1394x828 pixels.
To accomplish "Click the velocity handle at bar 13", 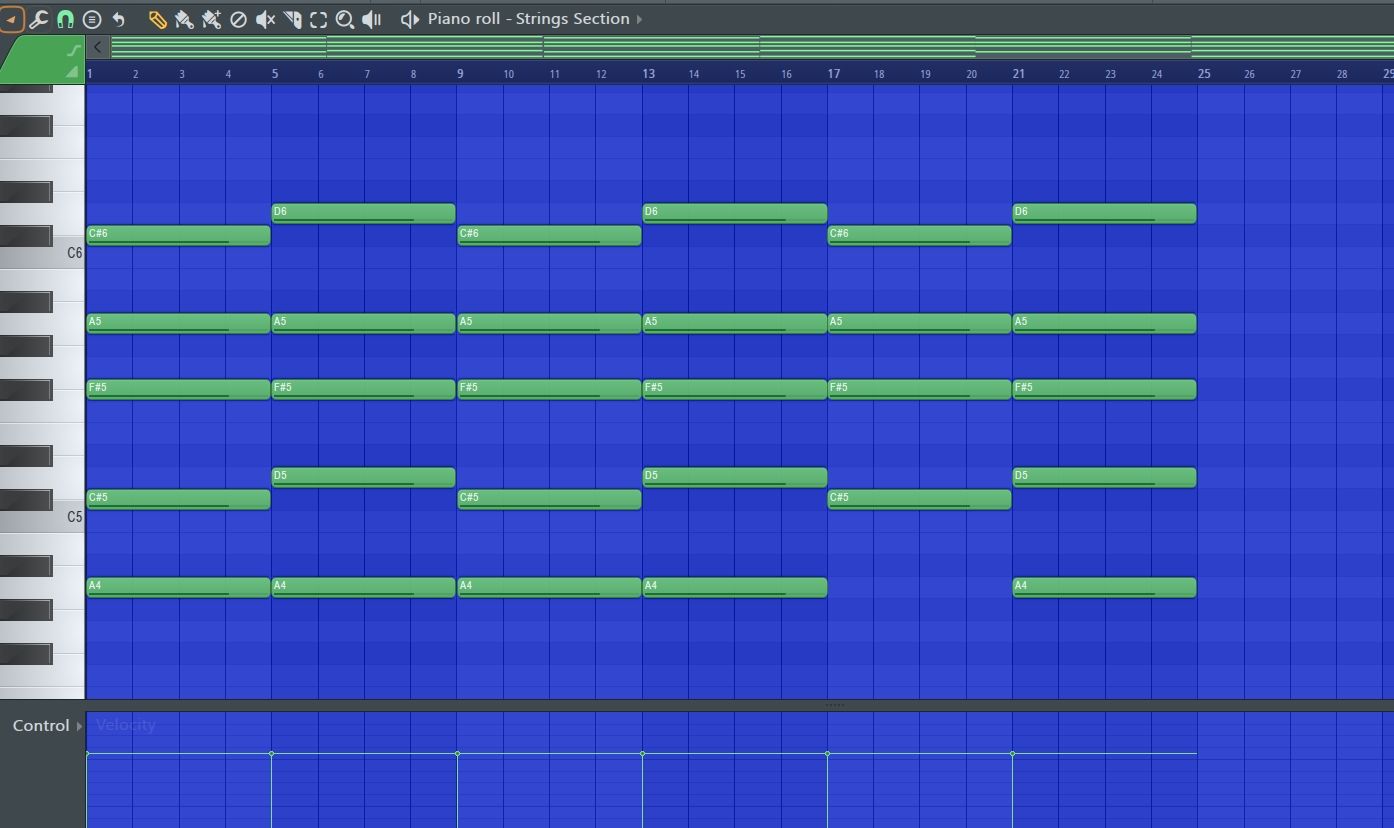I will [x=643, y=753].
